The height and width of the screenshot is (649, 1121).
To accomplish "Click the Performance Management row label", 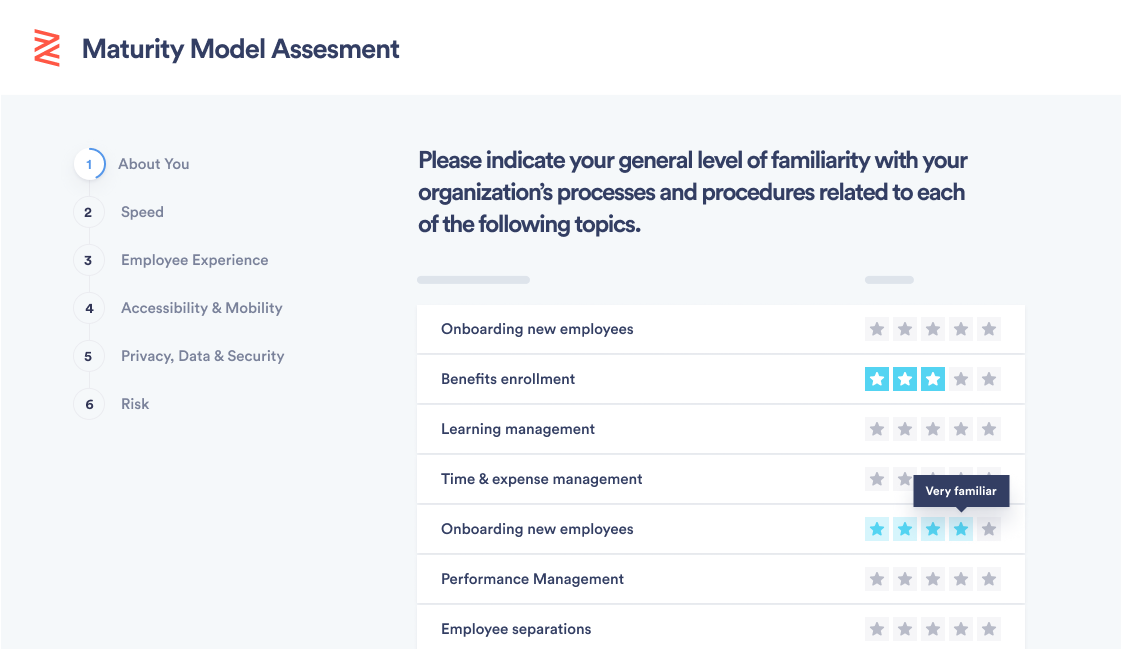I will coord(532,579).
